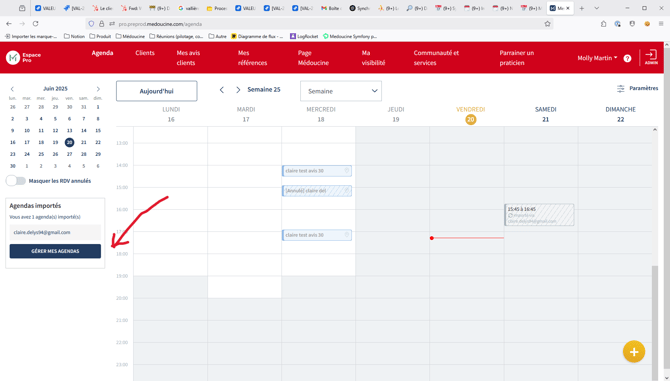This screenshot has width=670, height=381.
Task: Open the Agenda menu item
Action: click(103, 53)
